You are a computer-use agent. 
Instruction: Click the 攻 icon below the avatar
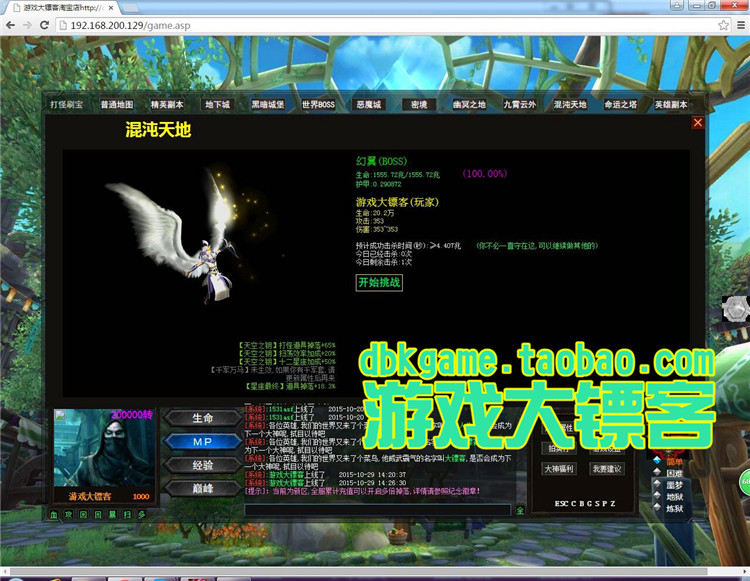69,515
